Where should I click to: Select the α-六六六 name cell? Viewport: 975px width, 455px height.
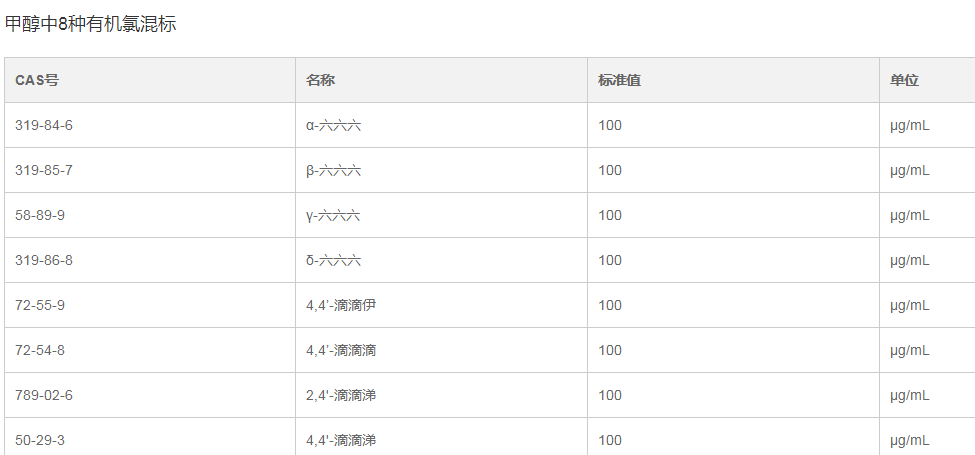(x=333, y=125)
